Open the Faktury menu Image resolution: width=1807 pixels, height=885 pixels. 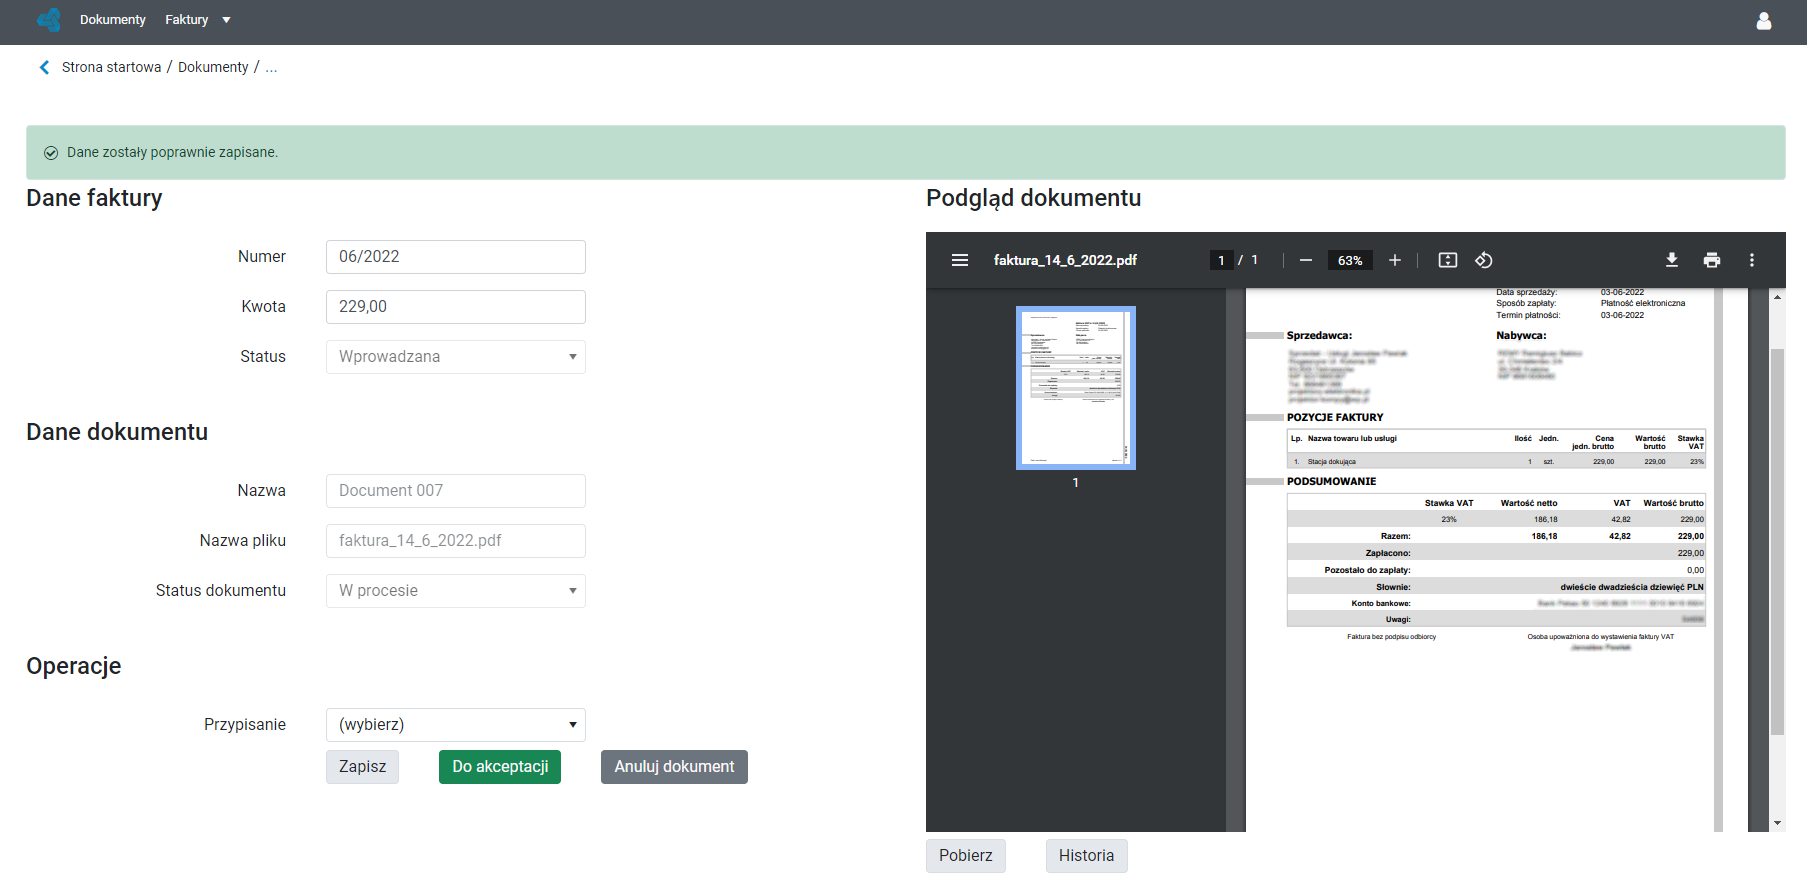tap(187, 20)
